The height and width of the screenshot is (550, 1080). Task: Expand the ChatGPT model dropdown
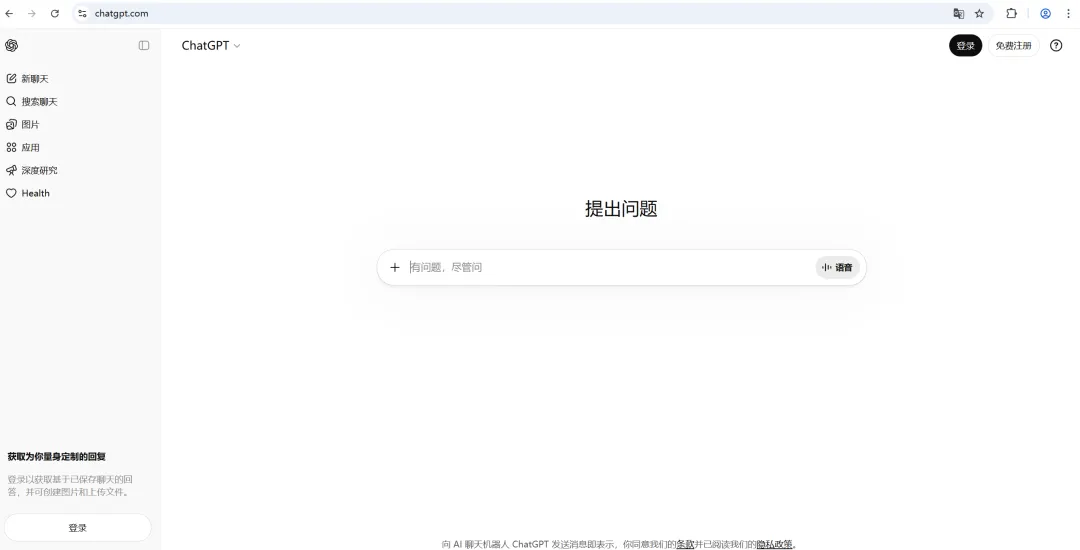pos(211,45)
